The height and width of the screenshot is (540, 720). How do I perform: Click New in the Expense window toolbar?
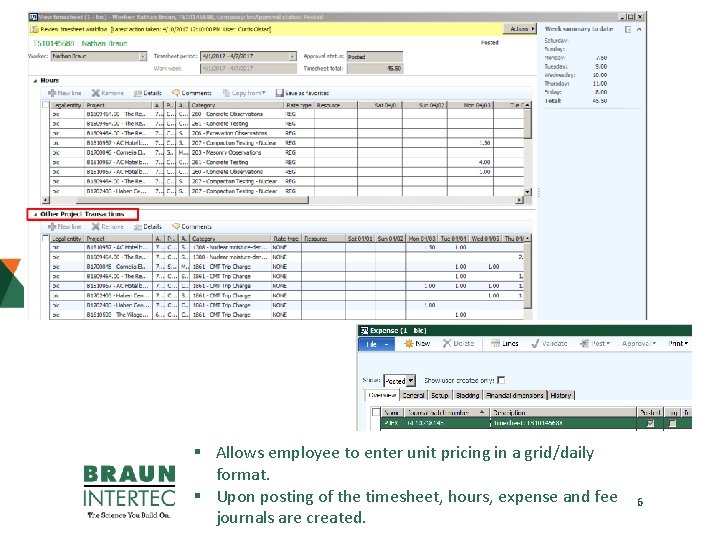coord(417,343)
